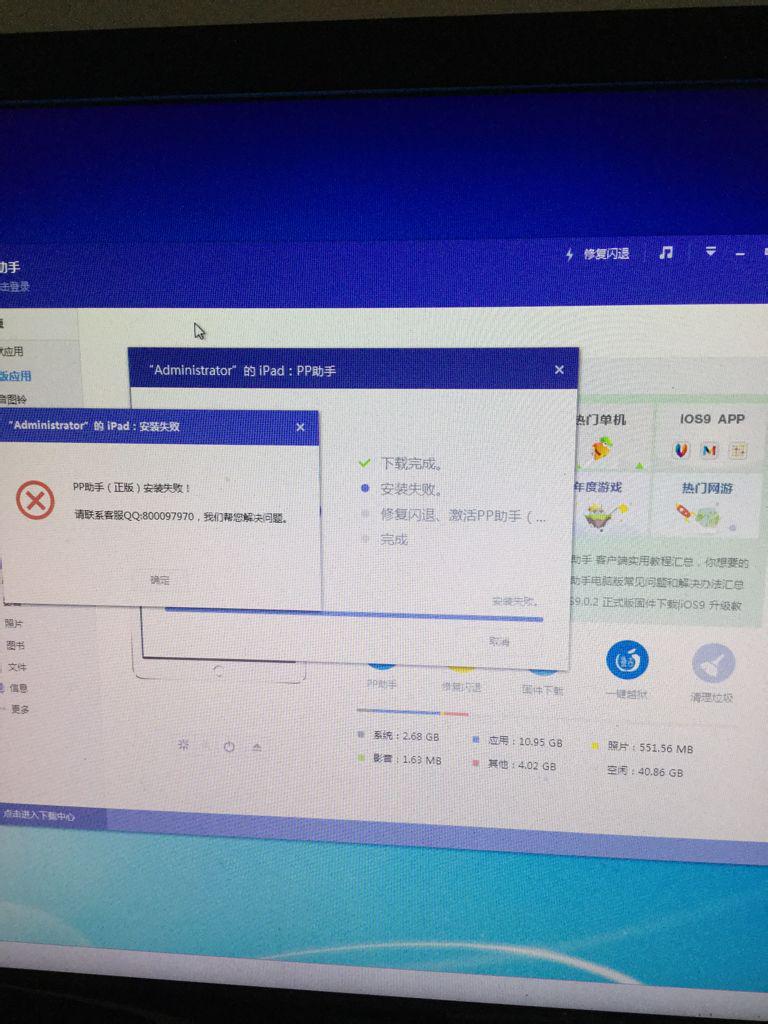Click 取消 in the progress dialog
768x1024 pixels.
tap(499, 641)
